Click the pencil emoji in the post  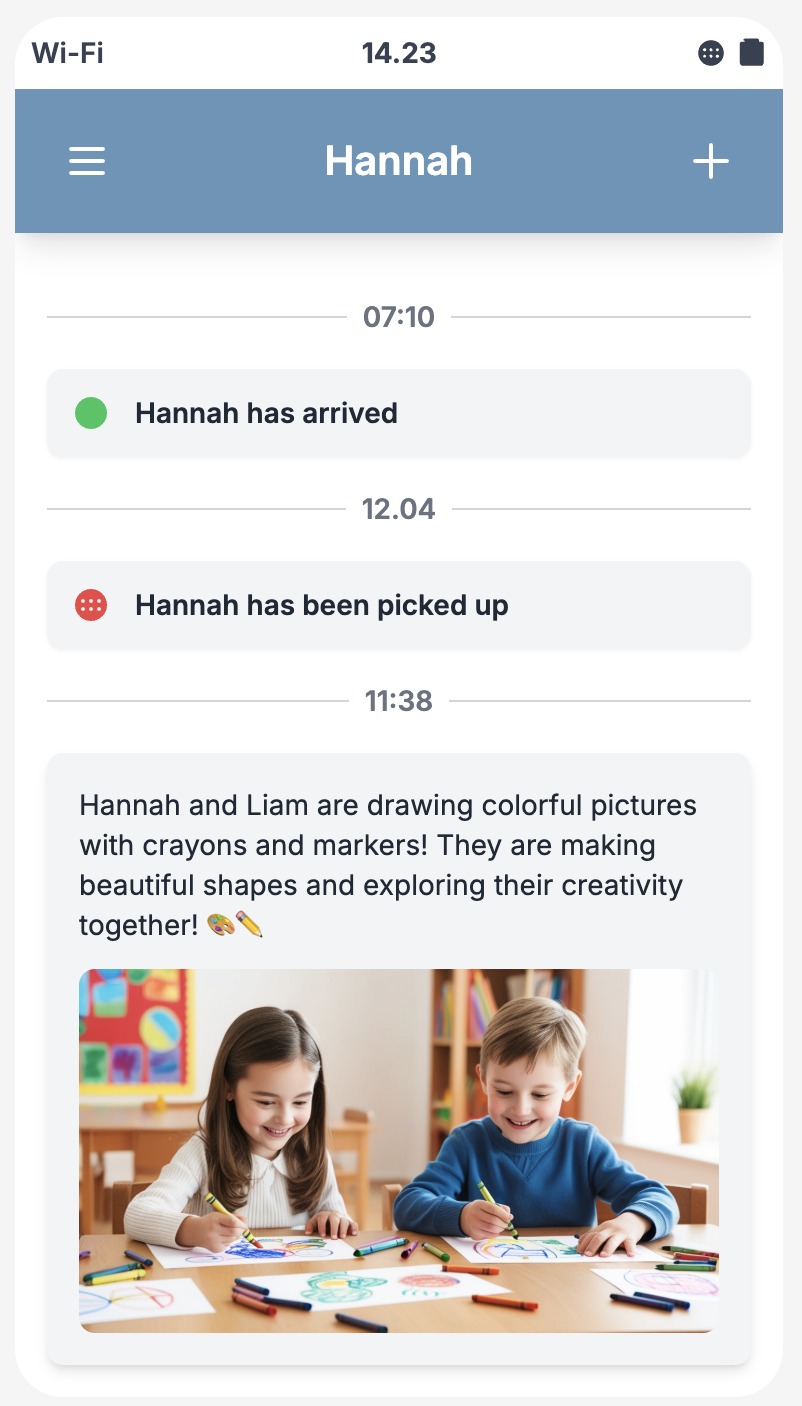pyautogui.click(x=250, y=926)
